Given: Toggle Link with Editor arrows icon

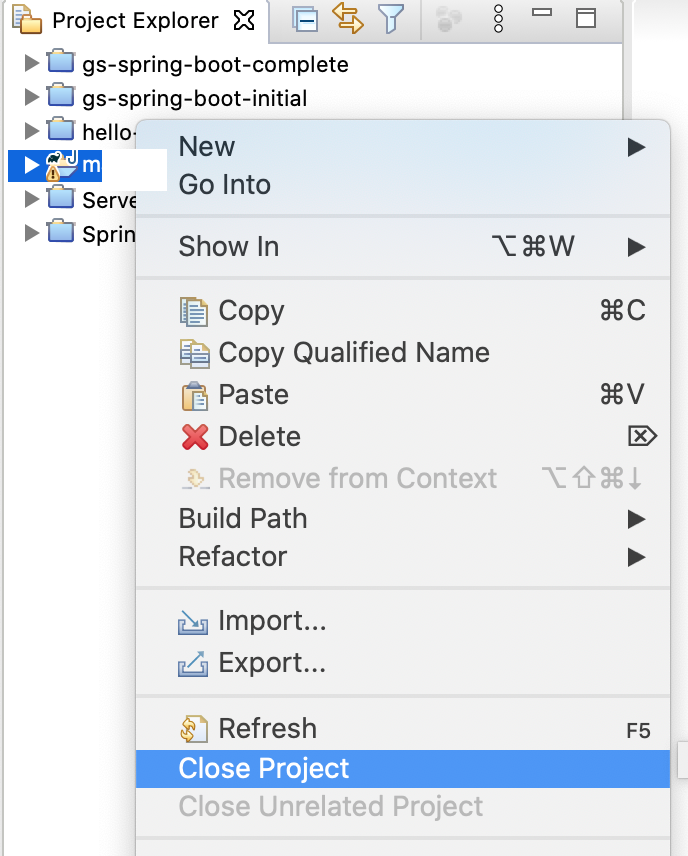Looking at the screenshot, I should click(x=347, y=18).
